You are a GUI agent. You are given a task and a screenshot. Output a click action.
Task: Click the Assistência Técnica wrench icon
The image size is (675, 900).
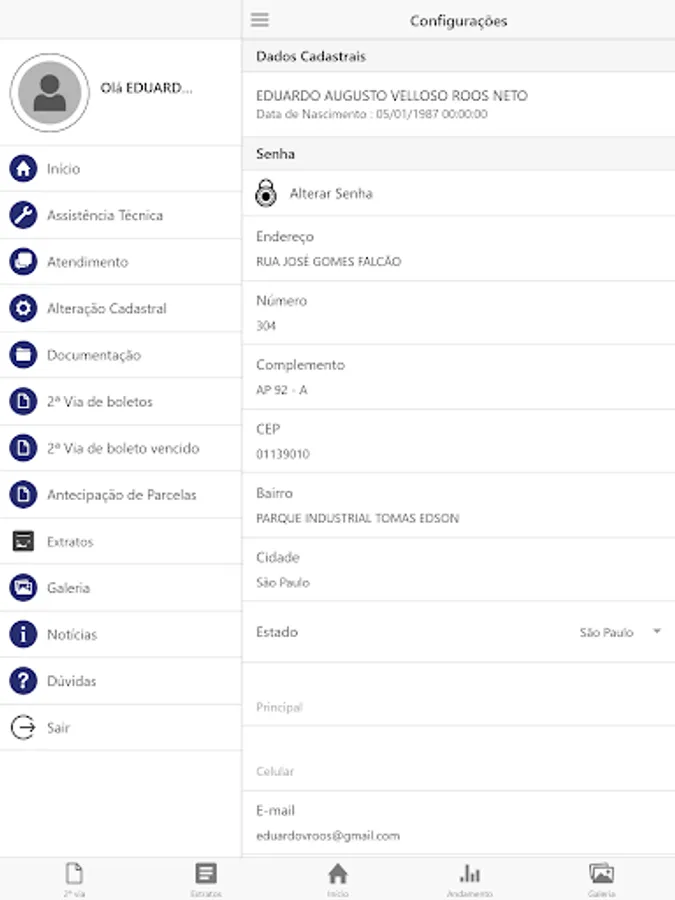coord(23,215)
